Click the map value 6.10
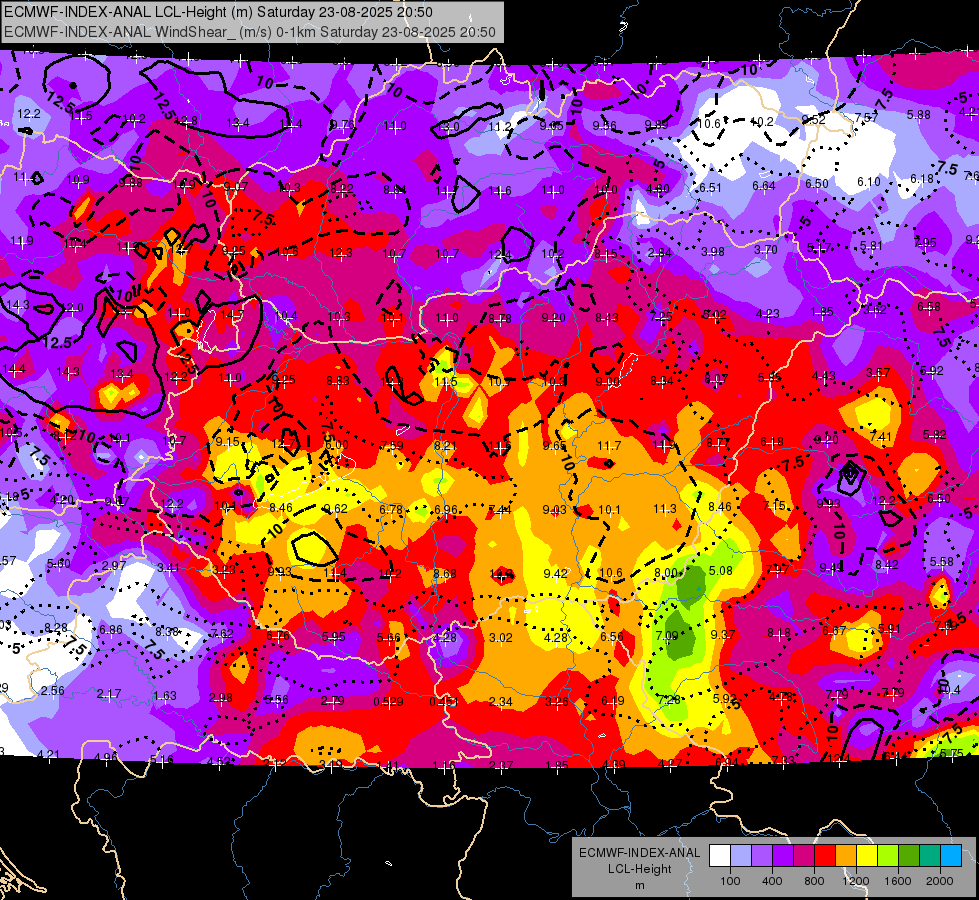 click(x=868, y=182)
